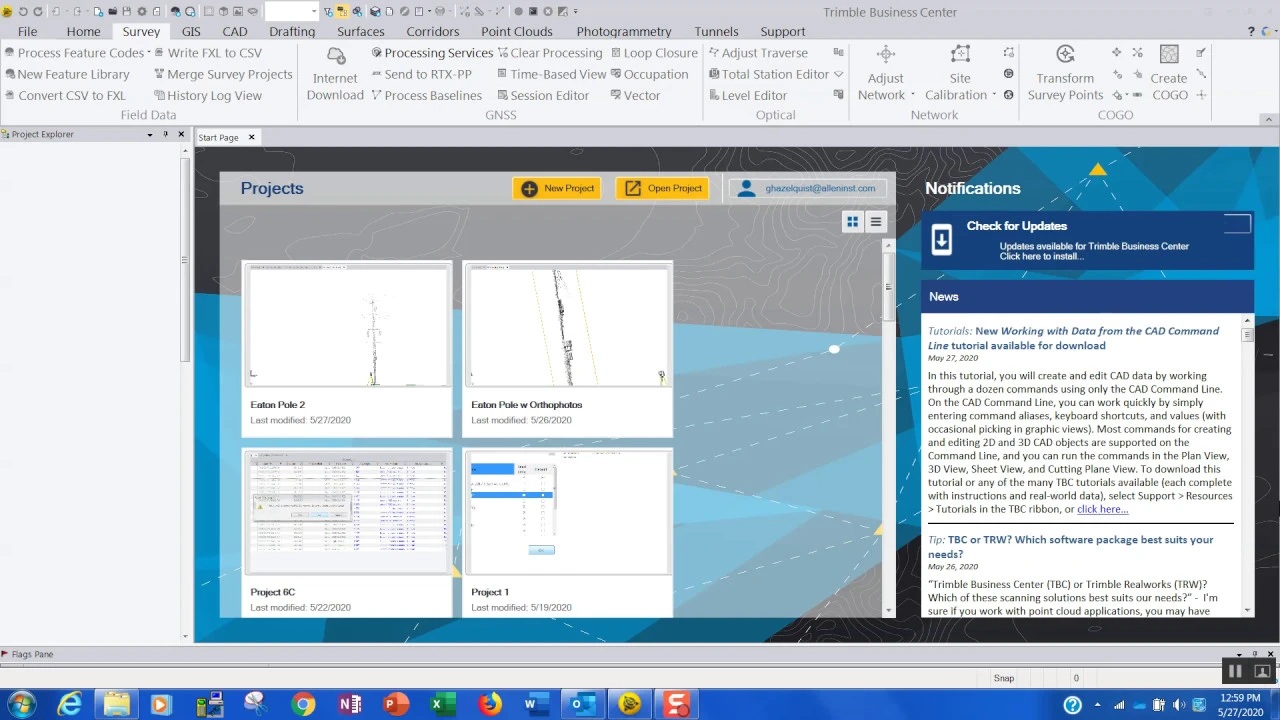Close the Start Page tab

pyautogui.click(x=251, y=137)
